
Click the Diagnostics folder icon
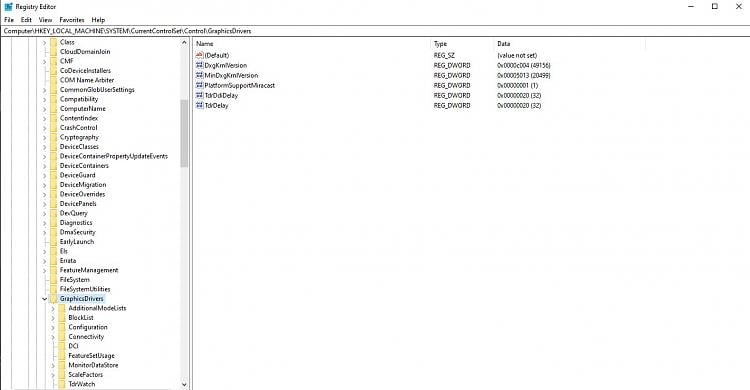click(x=53, y=223)
